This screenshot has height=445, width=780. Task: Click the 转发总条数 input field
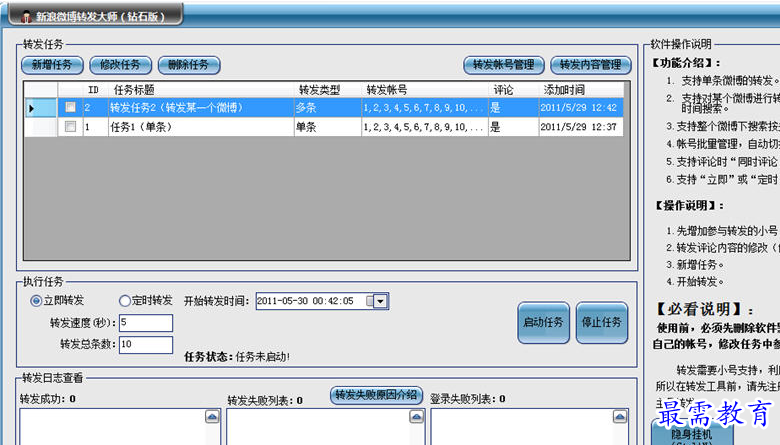[x=146, y=345]
